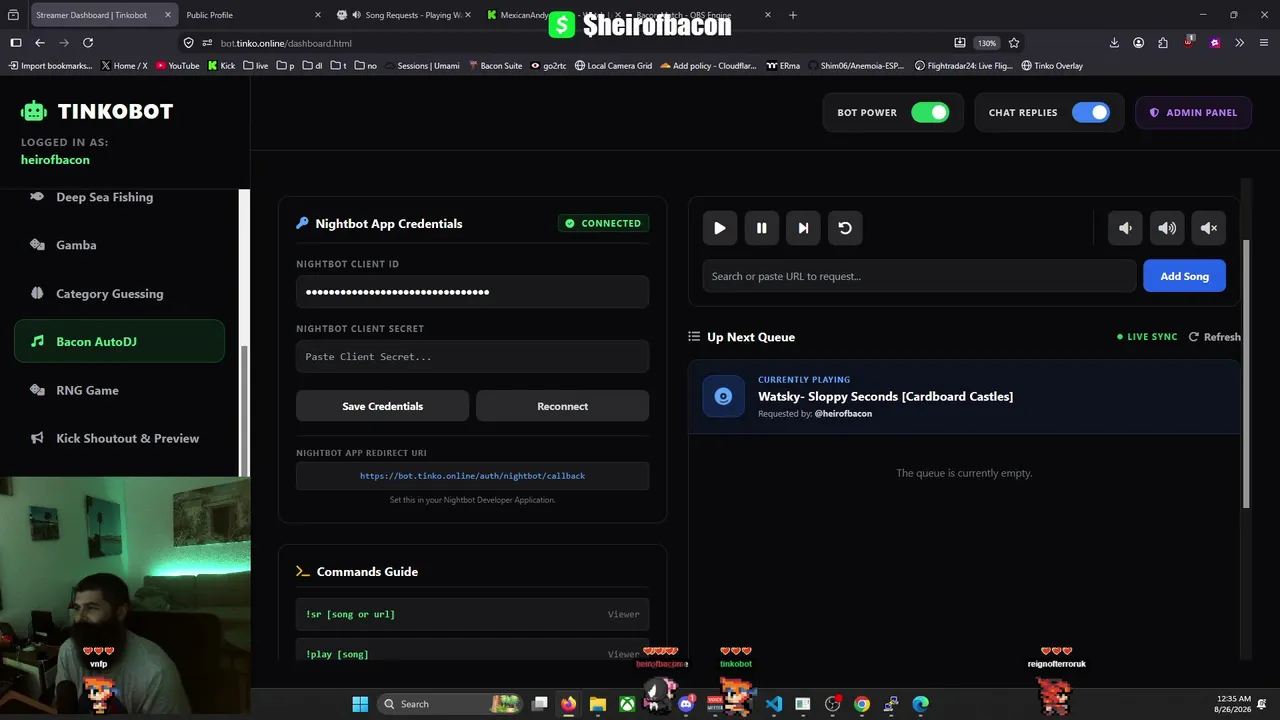Click the Nightbot callback redirect URI

(472, 476)
